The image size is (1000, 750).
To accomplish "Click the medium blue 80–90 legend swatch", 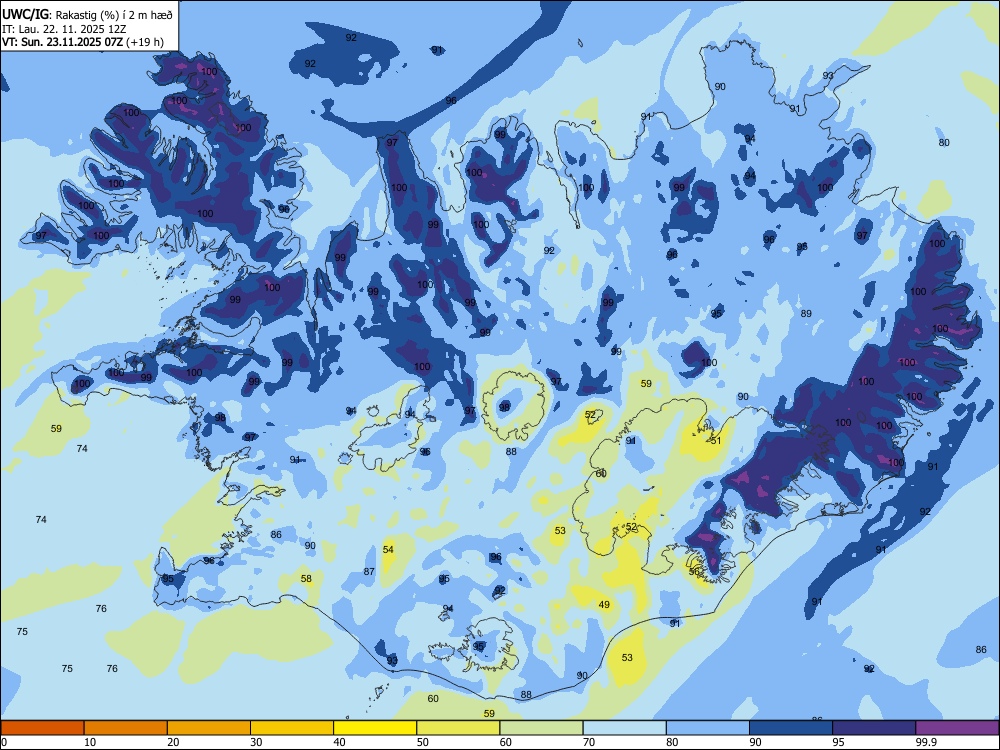I will 708,728.
